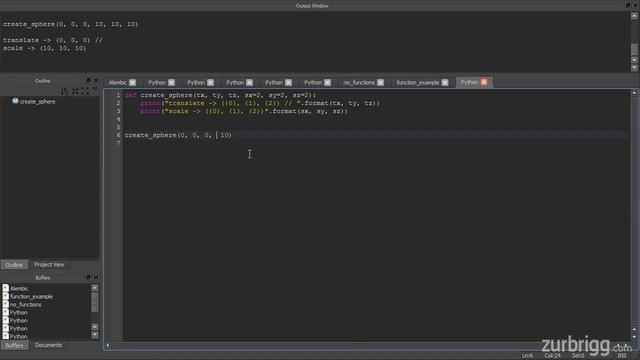Click the Col:24 status bar entry
This screenshot has width=640, height=360.
pos(552,356)
